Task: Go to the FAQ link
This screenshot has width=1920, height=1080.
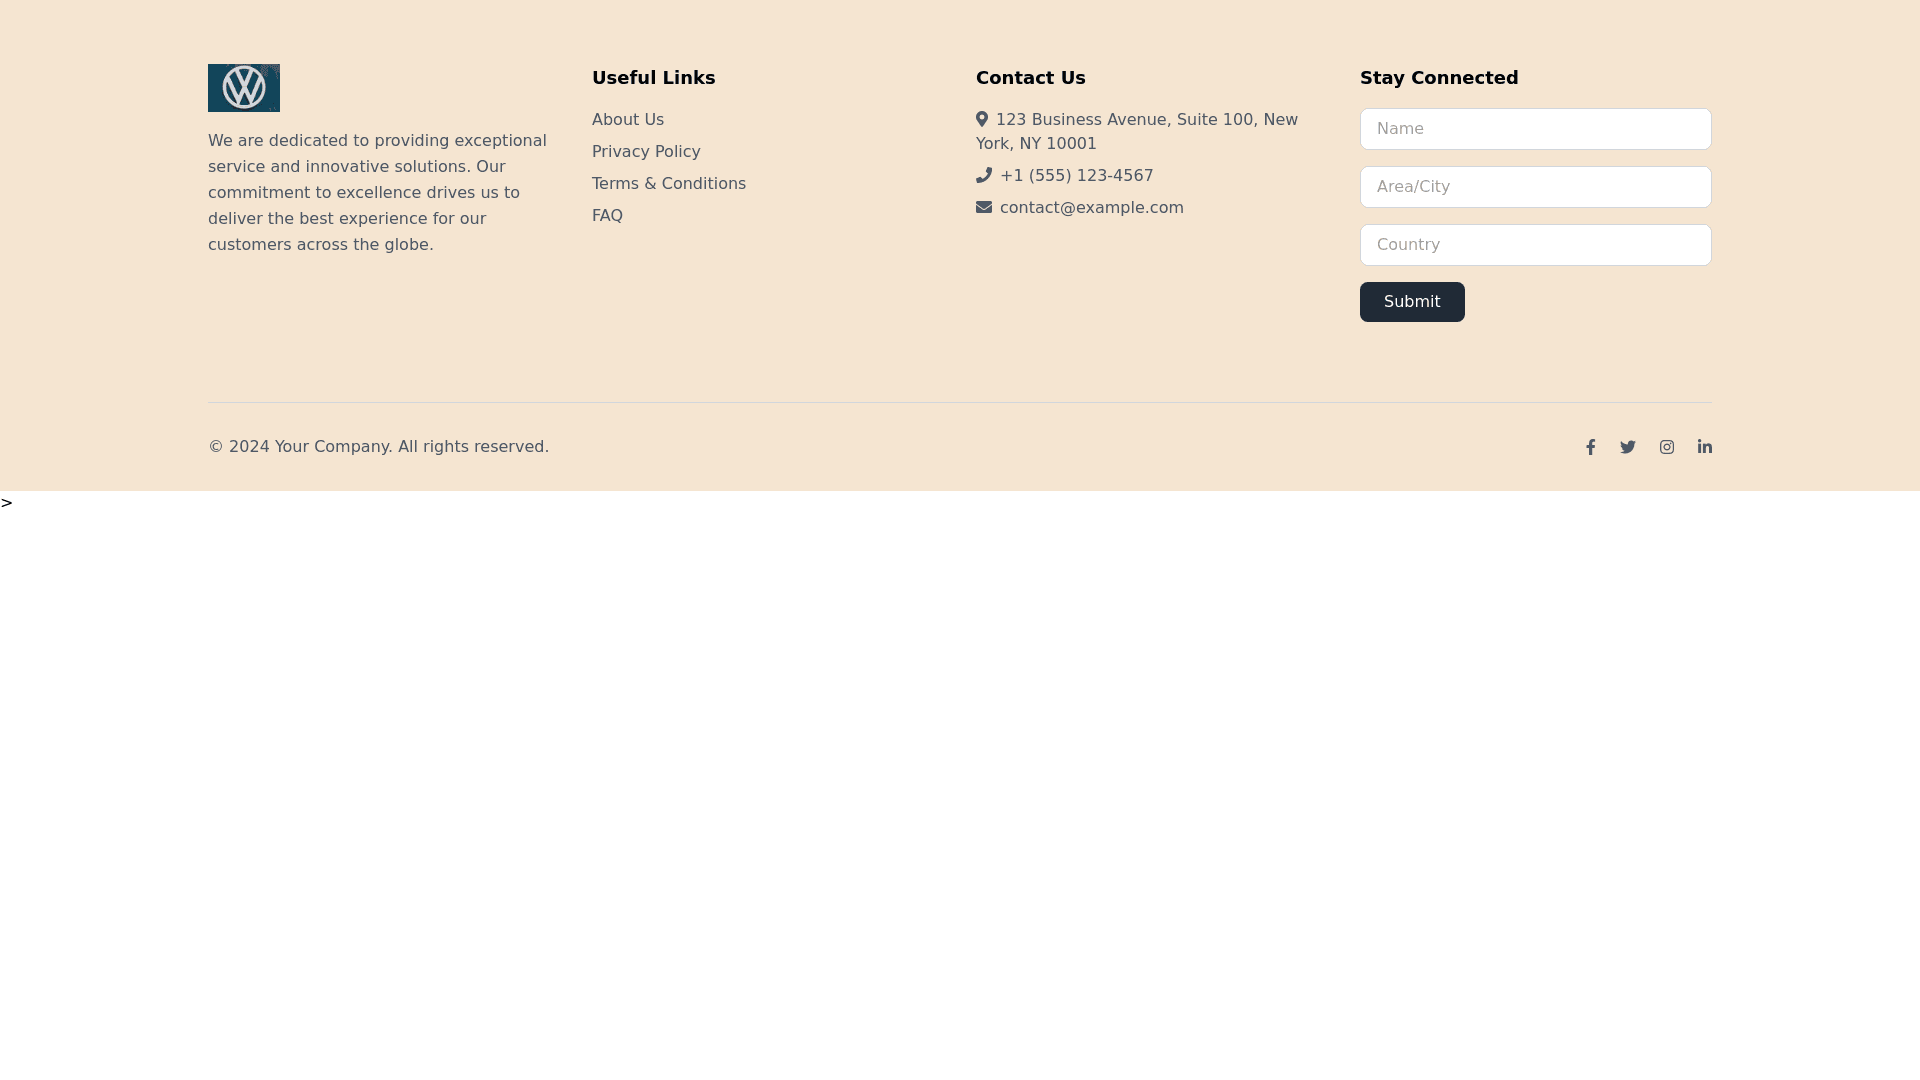Action: [607, 216]
